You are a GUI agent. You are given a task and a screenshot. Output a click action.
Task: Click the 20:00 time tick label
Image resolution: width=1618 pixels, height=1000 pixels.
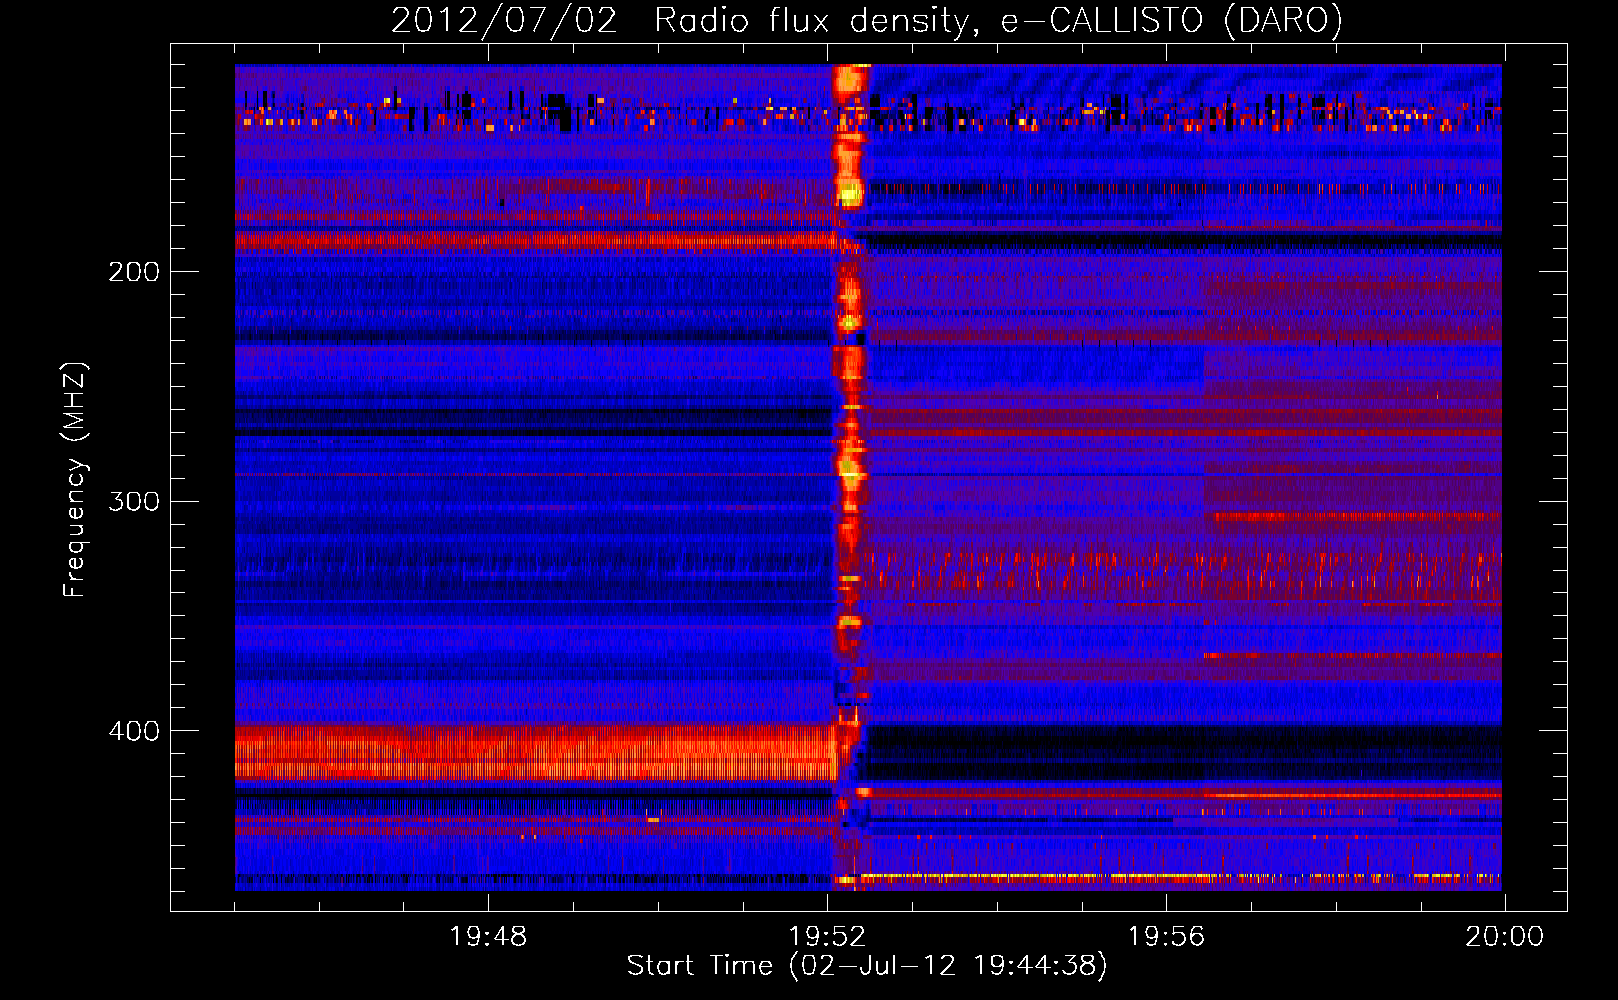point(1505,937)
